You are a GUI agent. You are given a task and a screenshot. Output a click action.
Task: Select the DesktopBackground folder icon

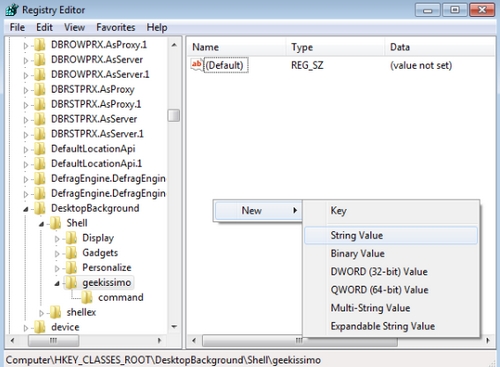point(40,208)
